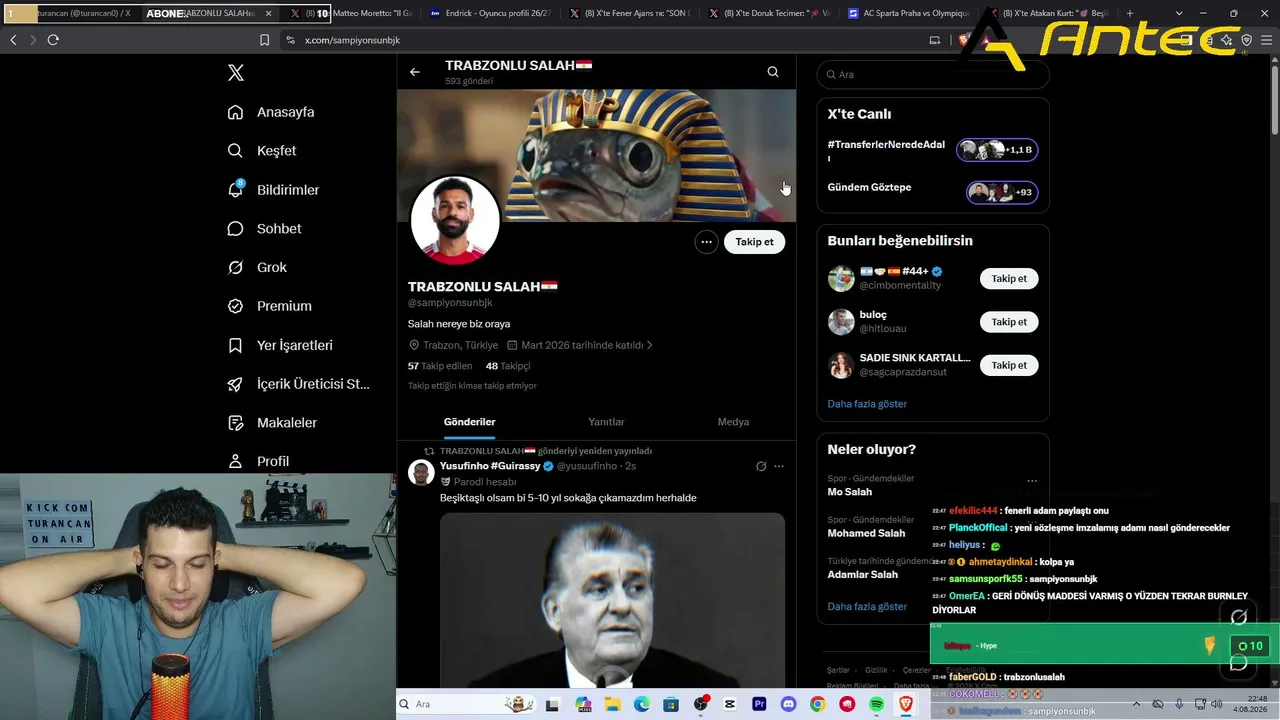The image size is (1280, 720).
Task: Open Keşfet from the sidebar
Action: pyautogui.click(x=262, y=151)
